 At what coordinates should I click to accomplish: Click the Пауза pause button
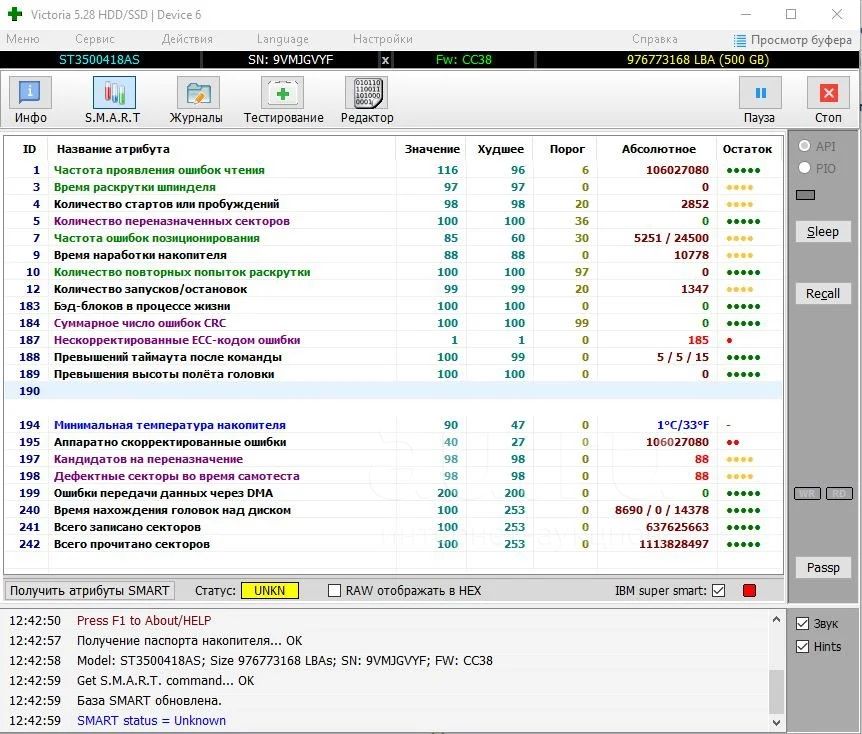(x=760, y=101)
